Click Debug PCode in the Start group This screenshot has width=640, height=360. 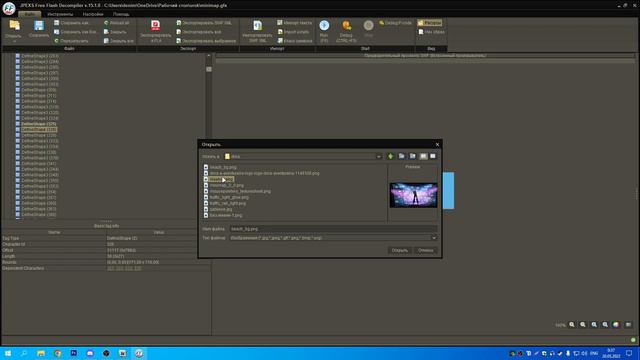pos(396,23)
